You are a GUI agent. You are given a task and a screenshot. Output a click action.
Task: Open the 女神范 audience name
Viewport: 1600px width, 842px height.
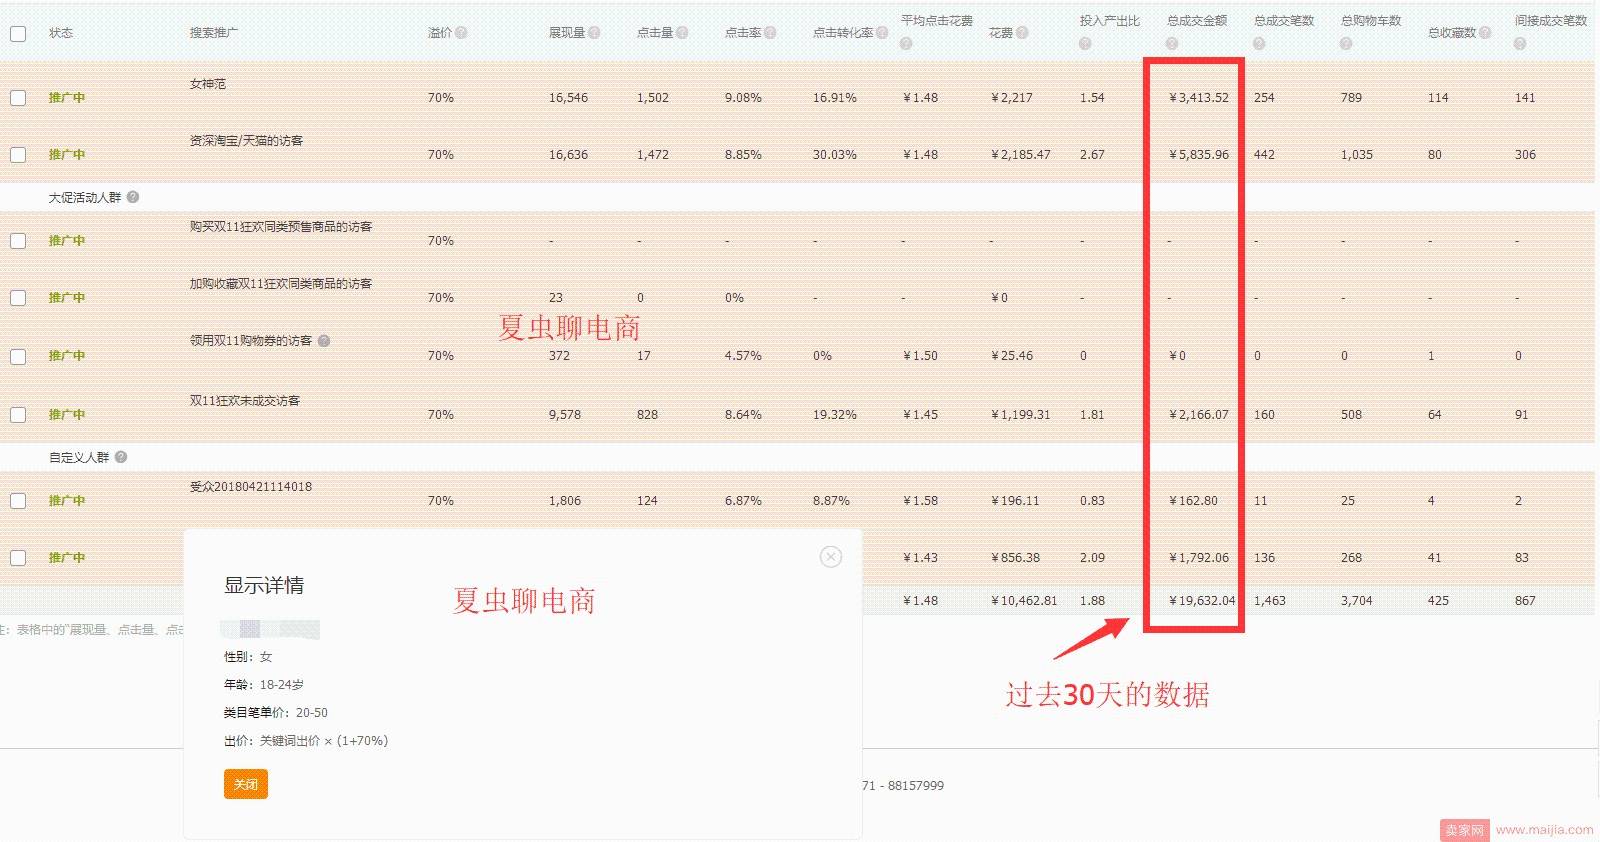[208, 84]
